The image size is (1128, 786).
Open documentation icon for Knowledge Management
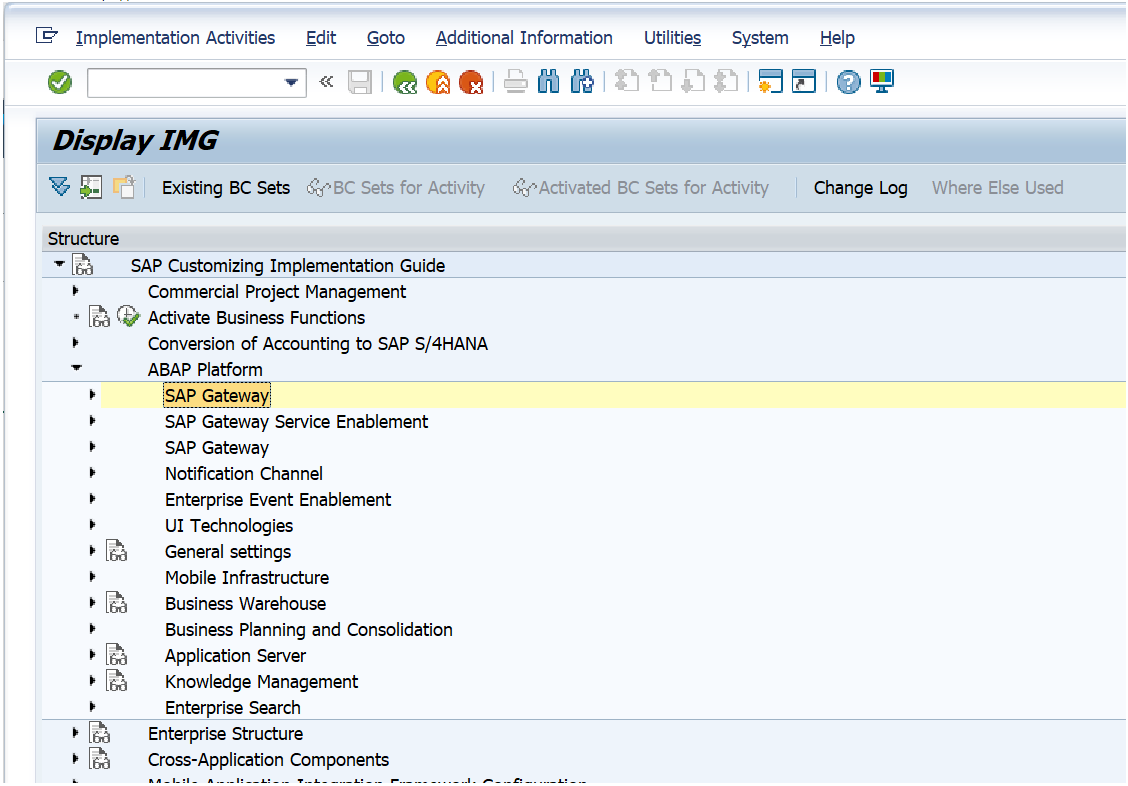[117, 680]
